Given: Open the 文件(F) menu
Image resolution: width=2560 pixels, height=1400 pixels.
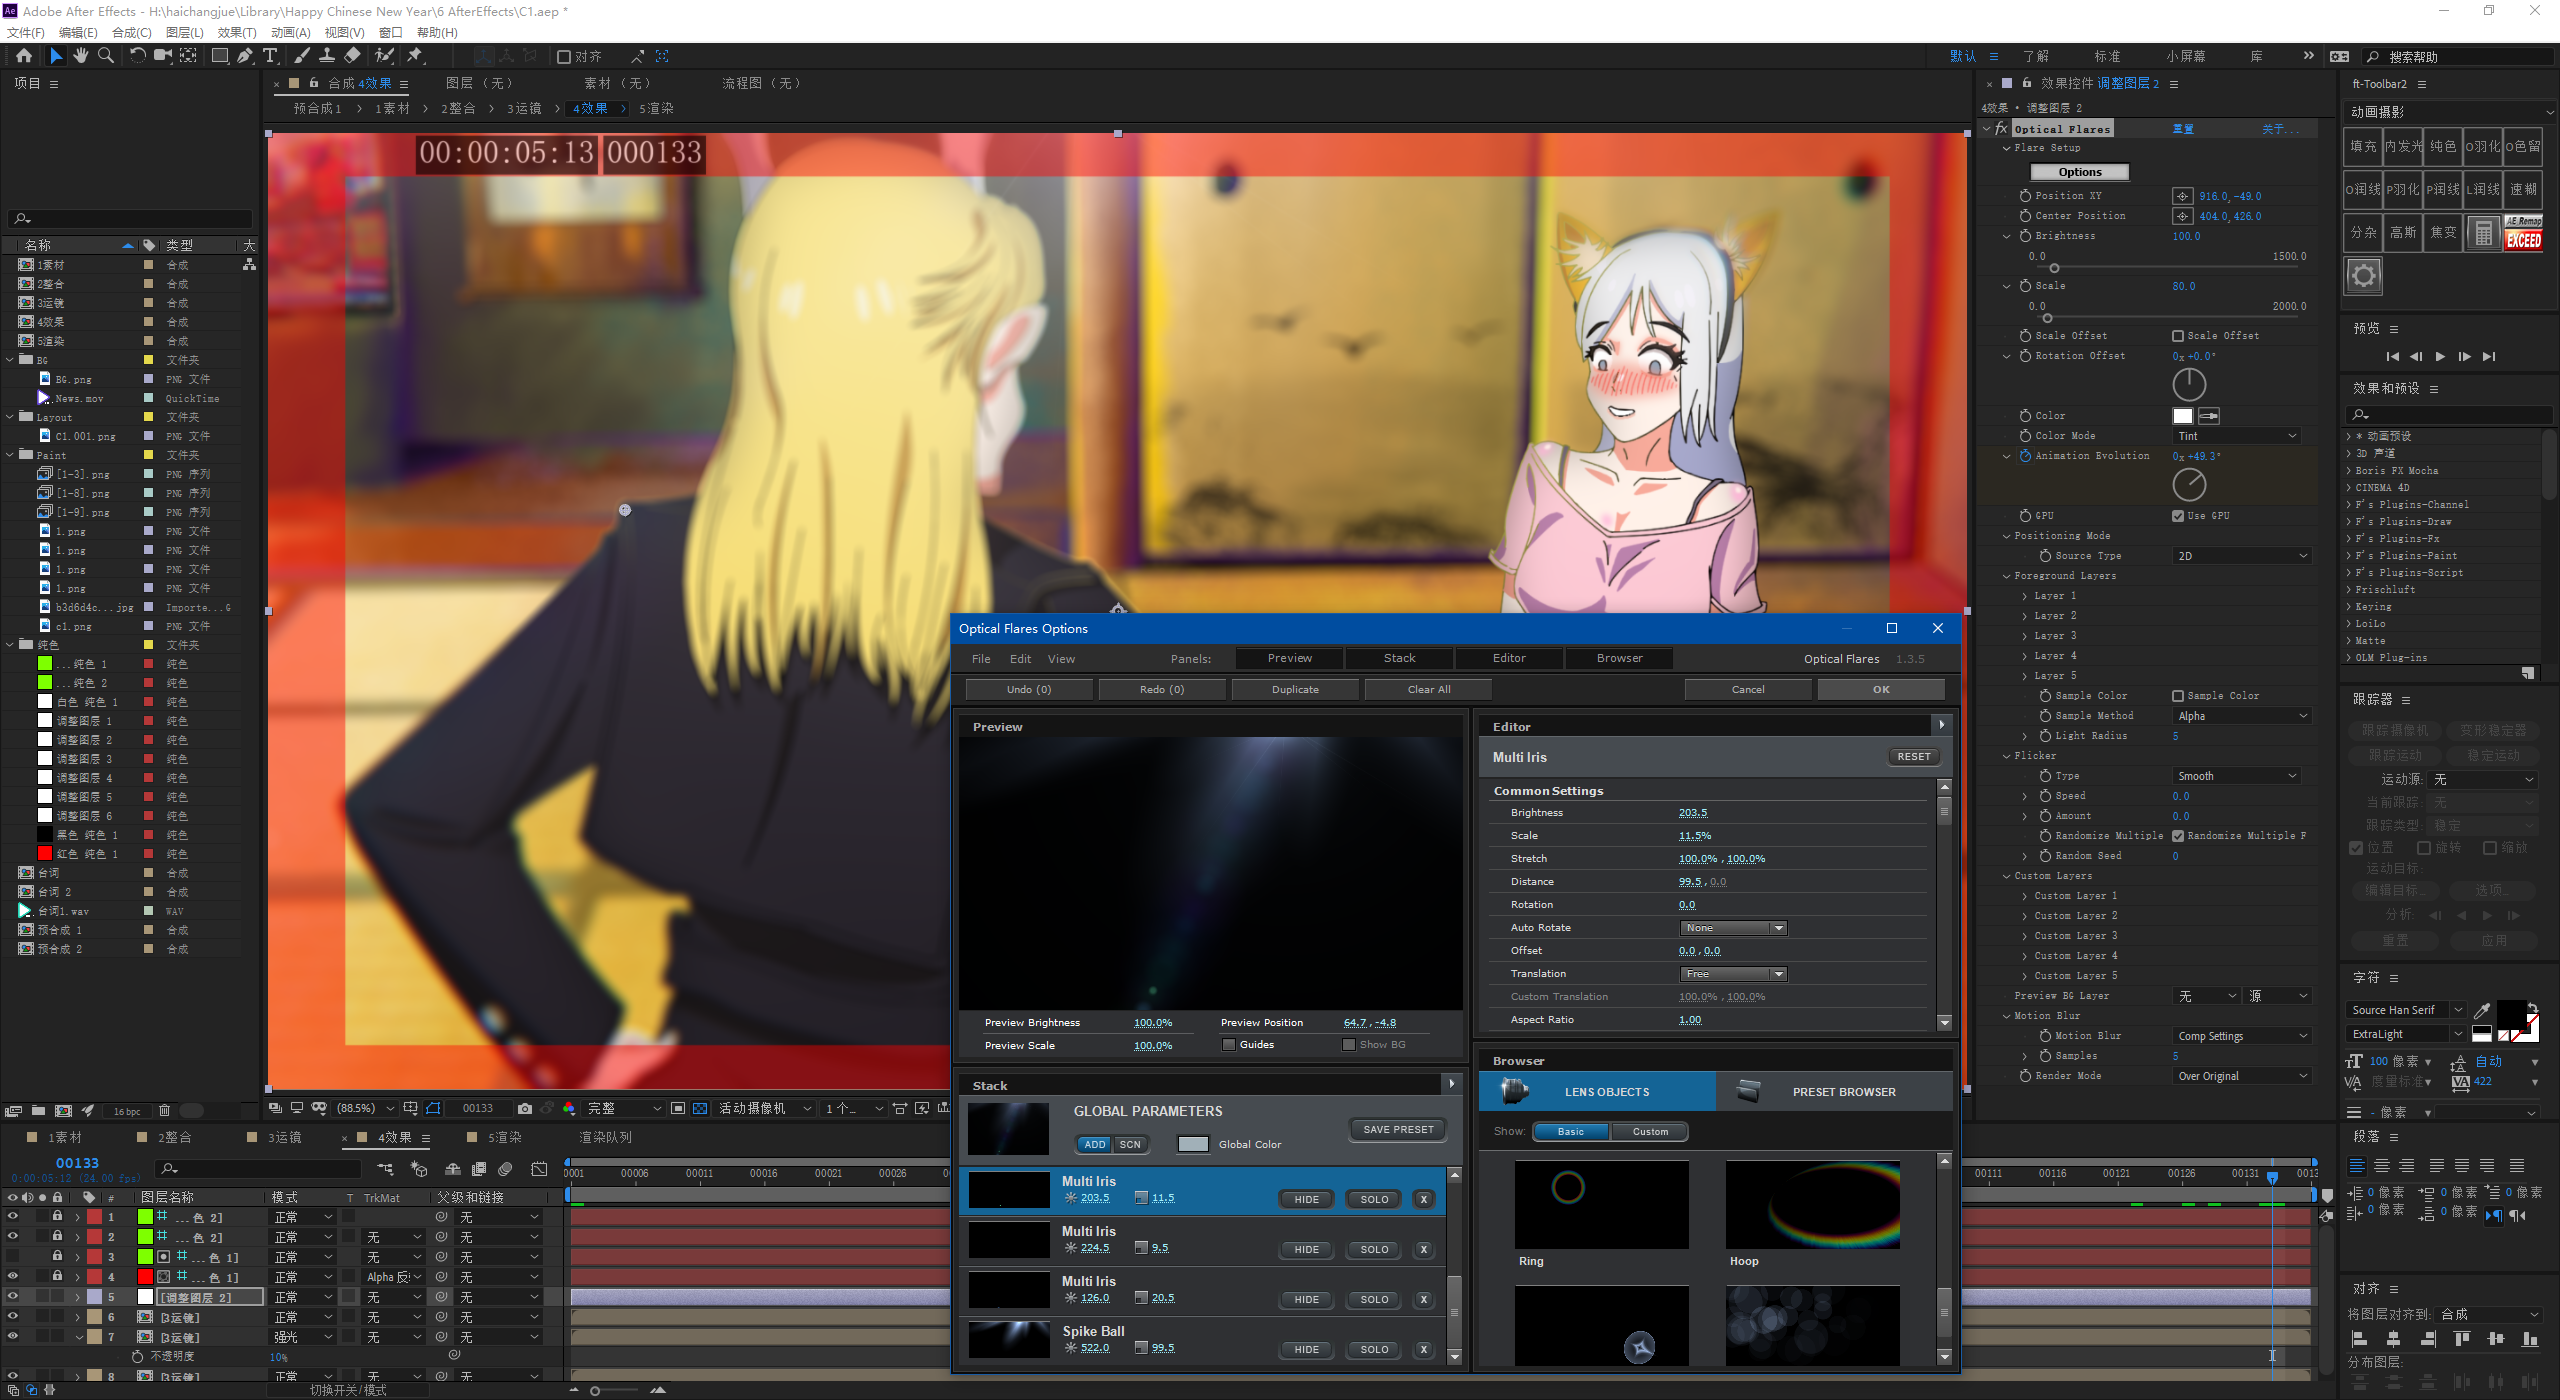Looking at the screenshot, I should tap(26, 33).
